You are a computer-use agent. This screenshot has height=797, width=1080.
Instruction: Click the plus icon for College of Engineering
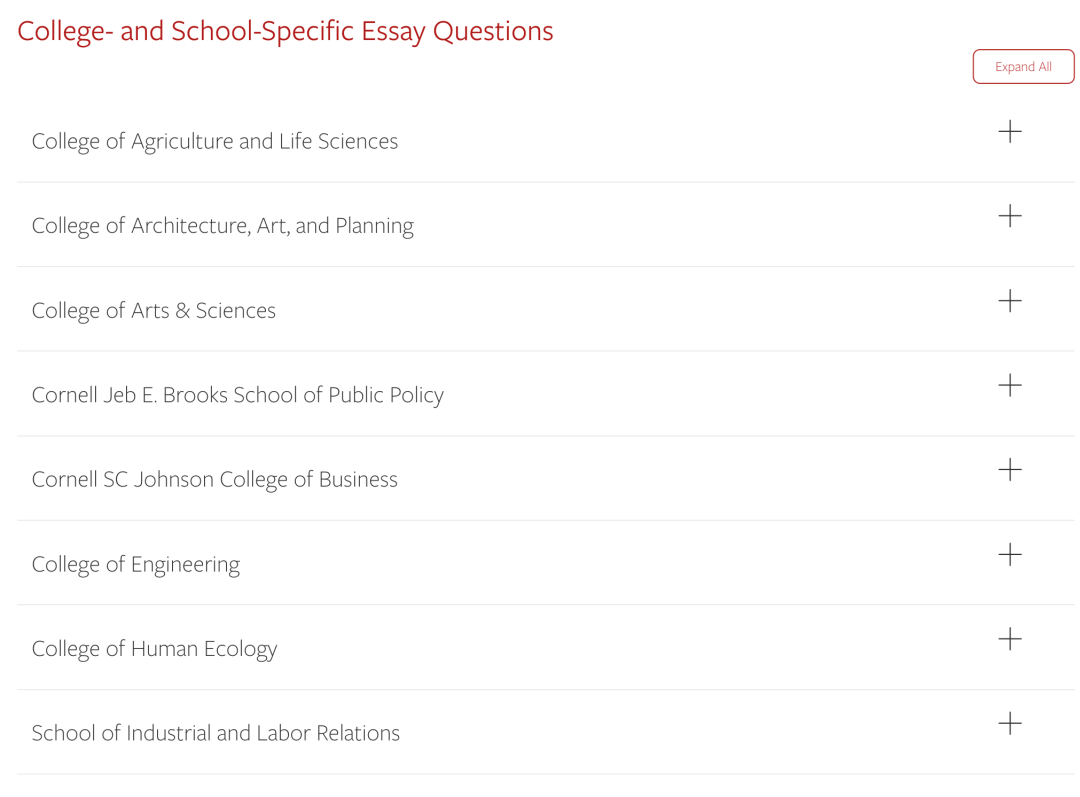coord(1010,554)
